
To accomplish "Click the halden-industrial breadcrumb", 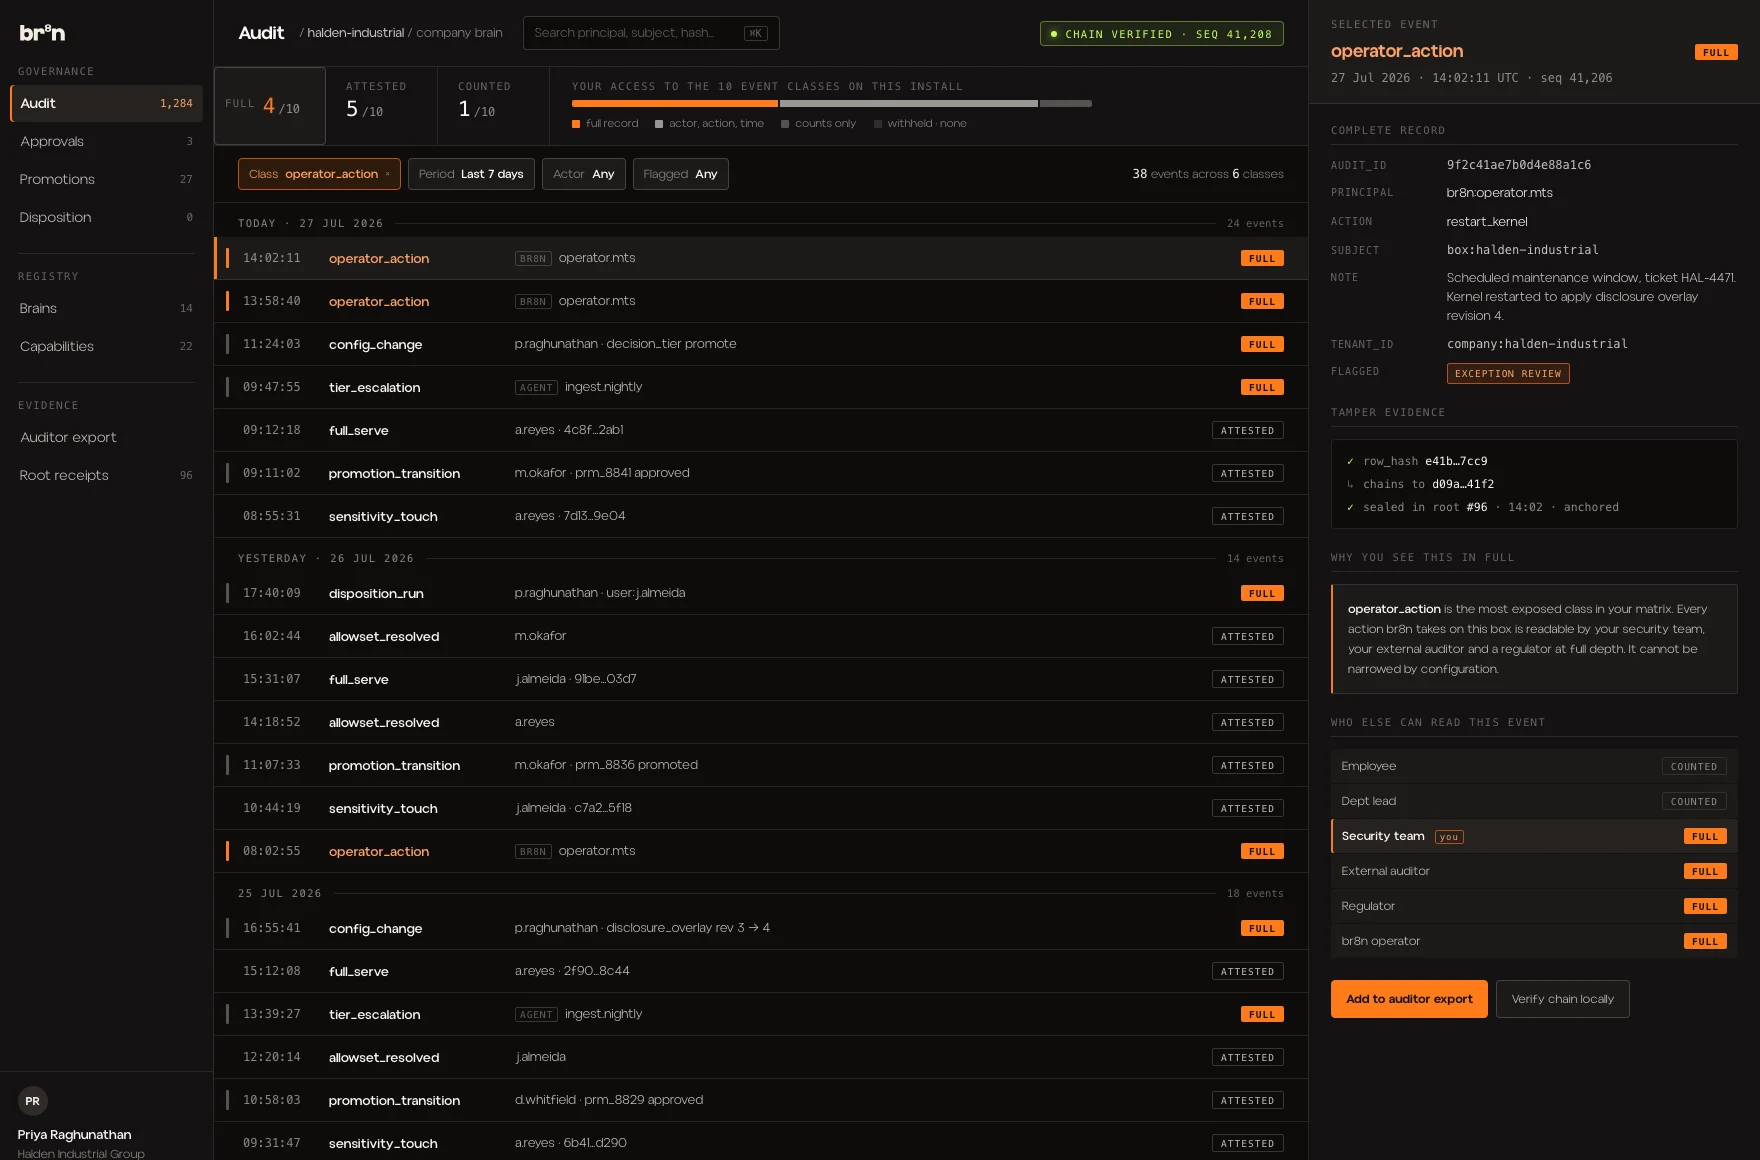I will tap(355, 33).
